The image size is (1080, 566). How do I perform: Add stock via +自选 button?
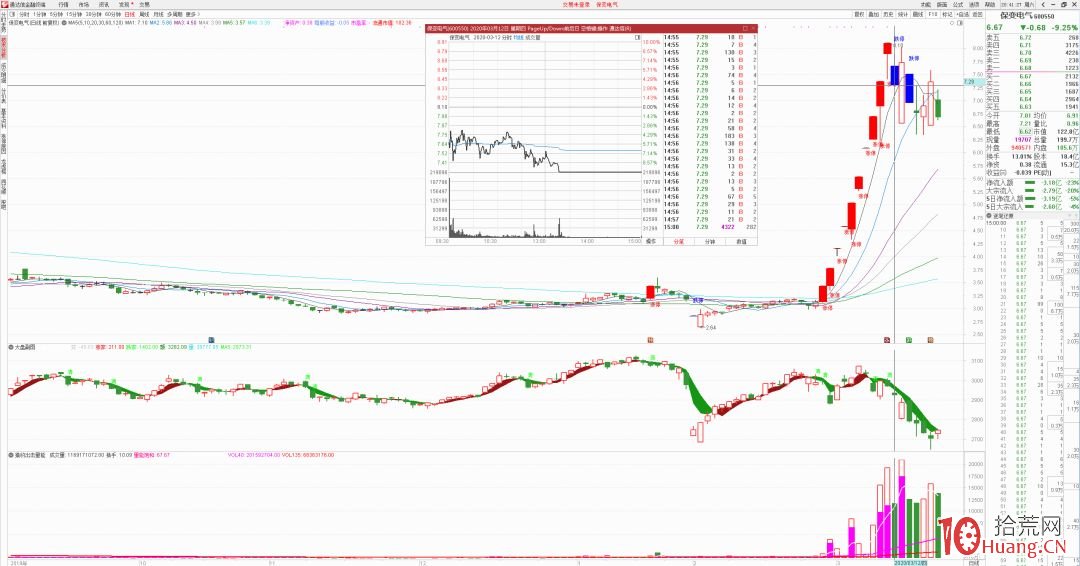coord(963,14)
